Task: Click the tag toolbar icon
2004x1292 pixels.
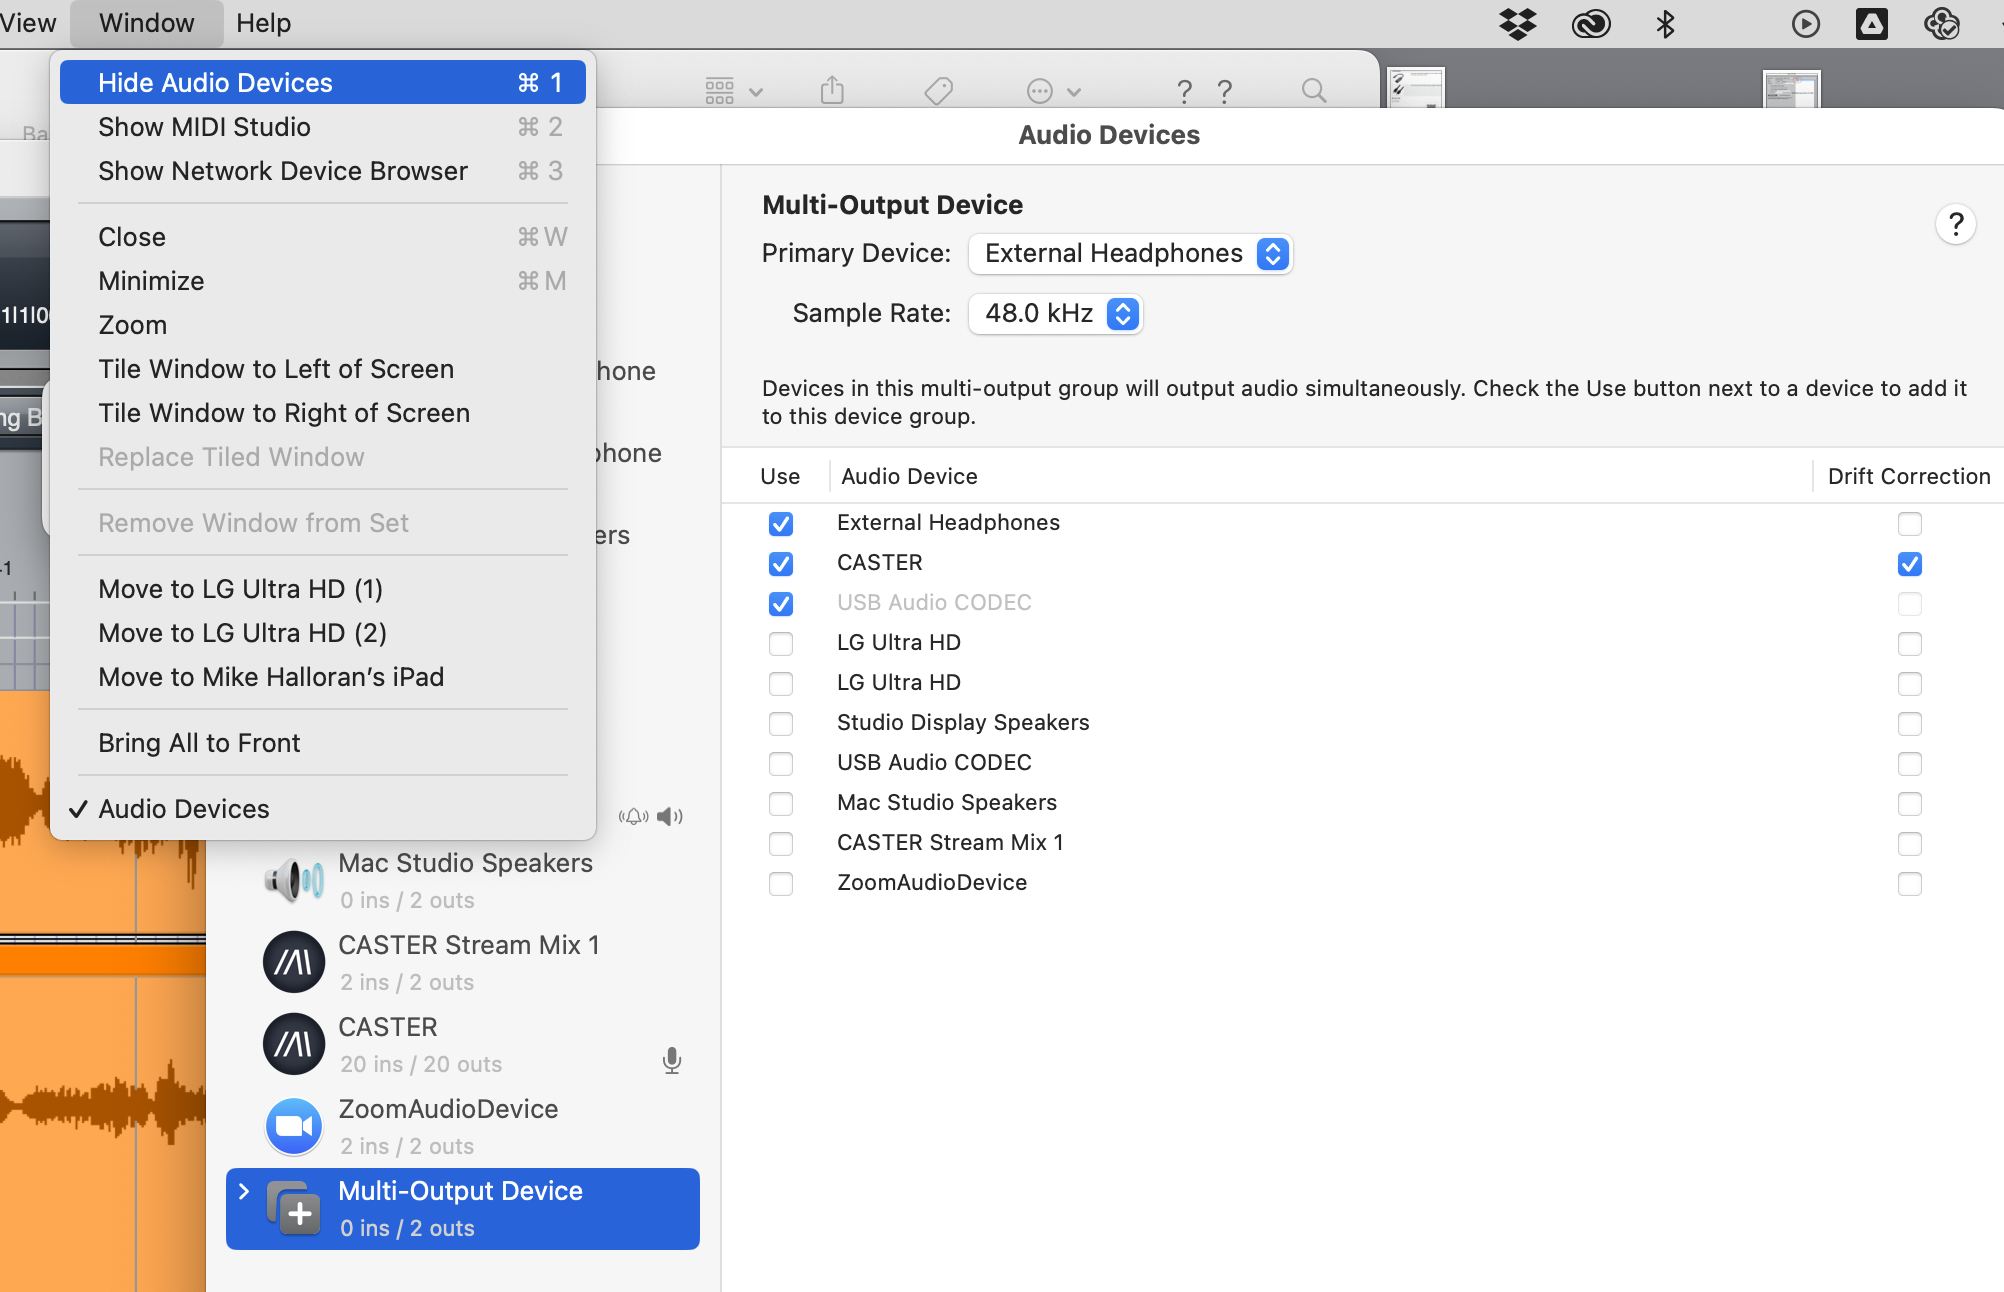Action: click(x=938, y=91)
